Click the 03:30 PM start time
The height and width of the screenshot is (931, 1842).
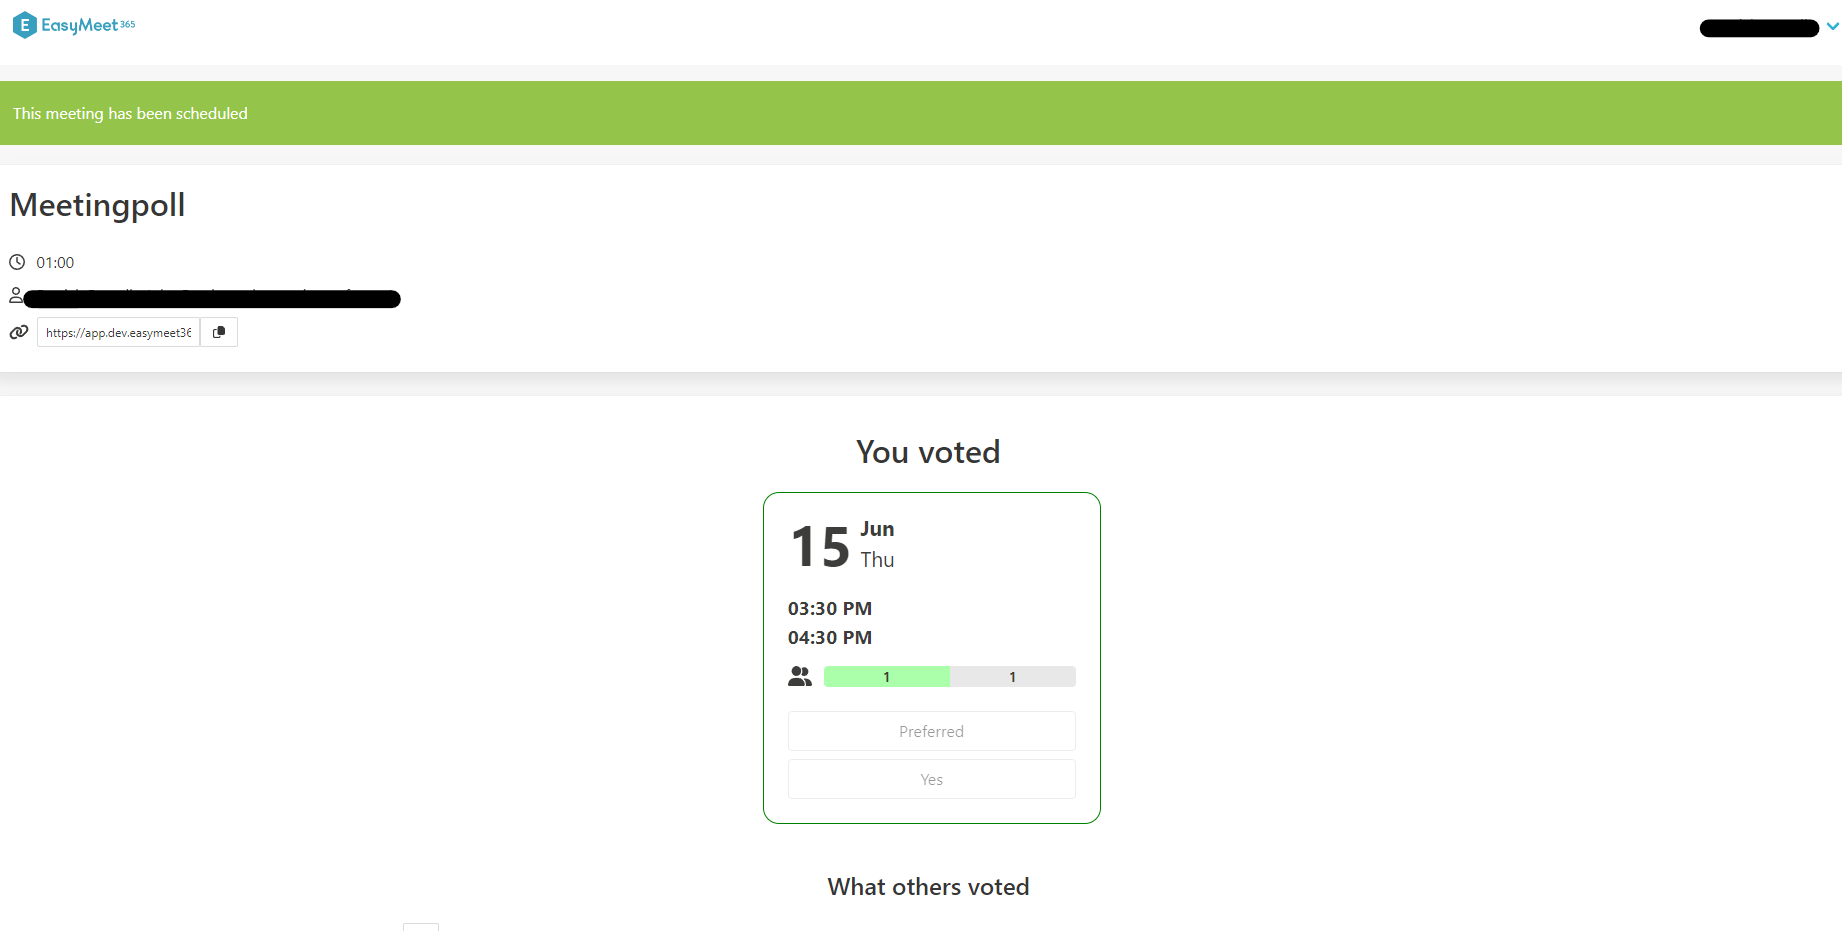click(829, 608)
